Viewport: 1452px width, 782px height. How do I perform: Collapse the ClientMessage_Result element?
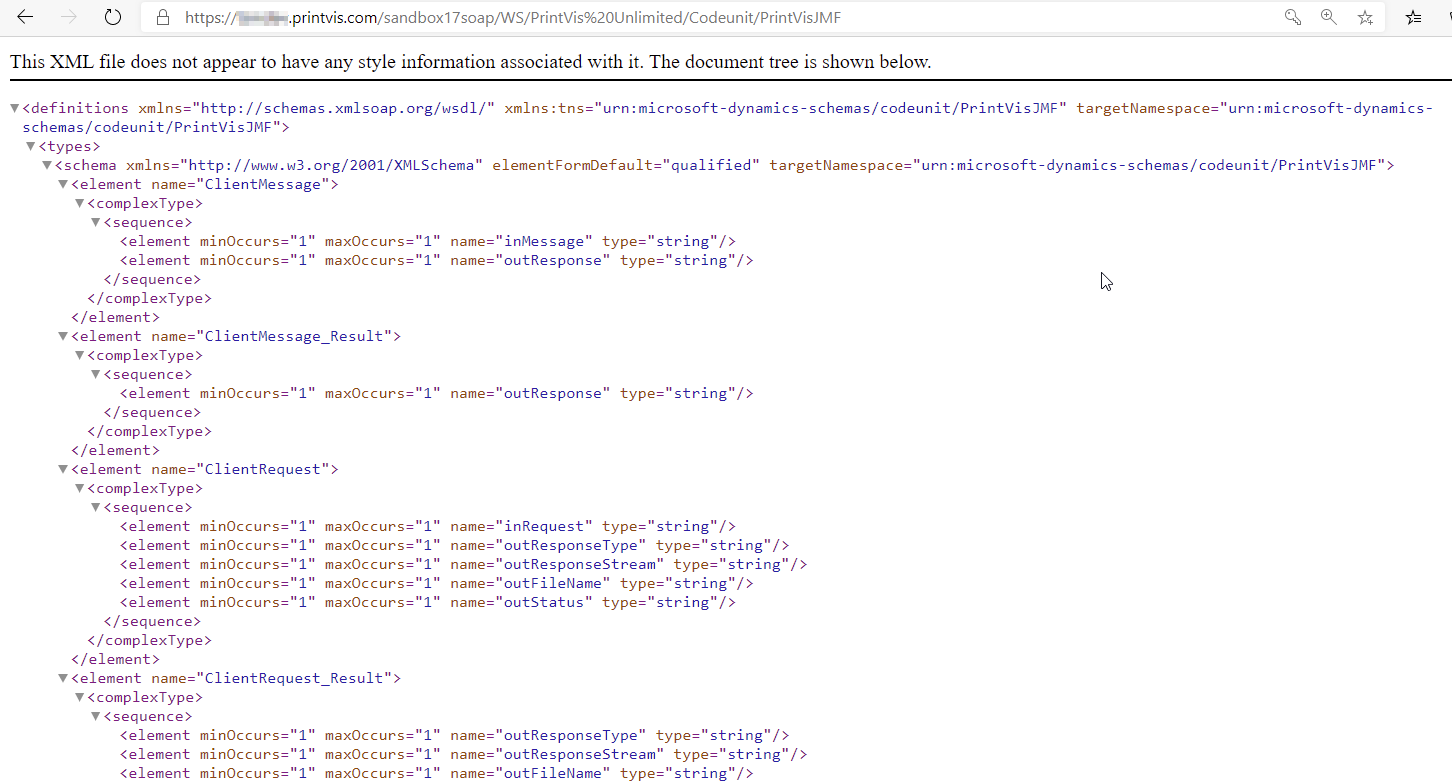click(63, 337)
